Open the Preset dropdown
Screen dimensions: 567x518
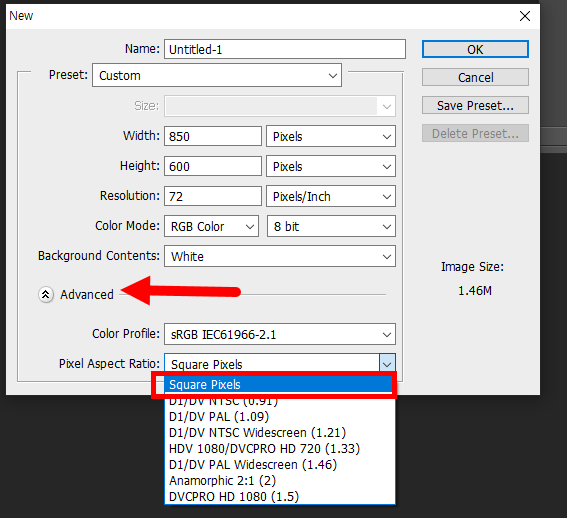[217, 75]
